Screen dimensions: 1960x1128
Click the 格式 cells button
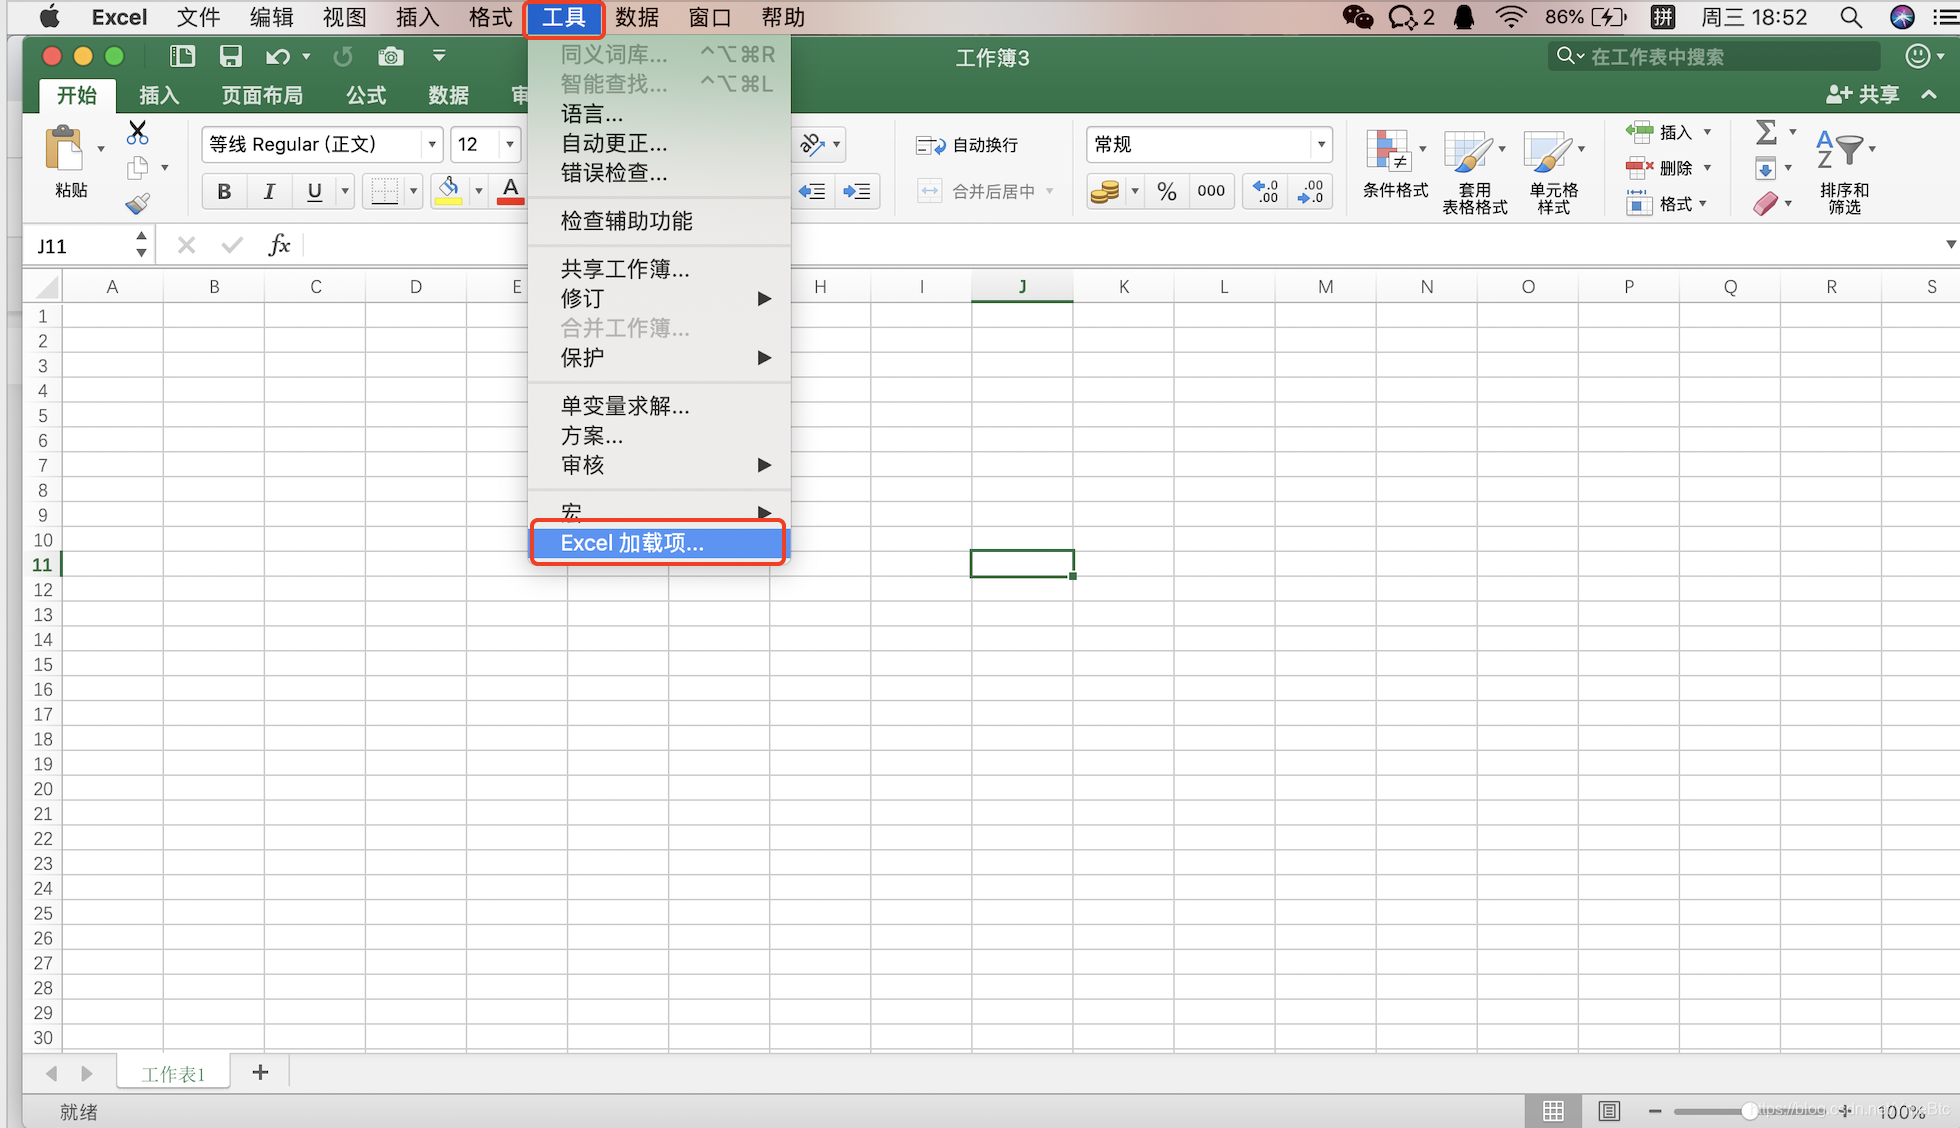coord(1667,204)
